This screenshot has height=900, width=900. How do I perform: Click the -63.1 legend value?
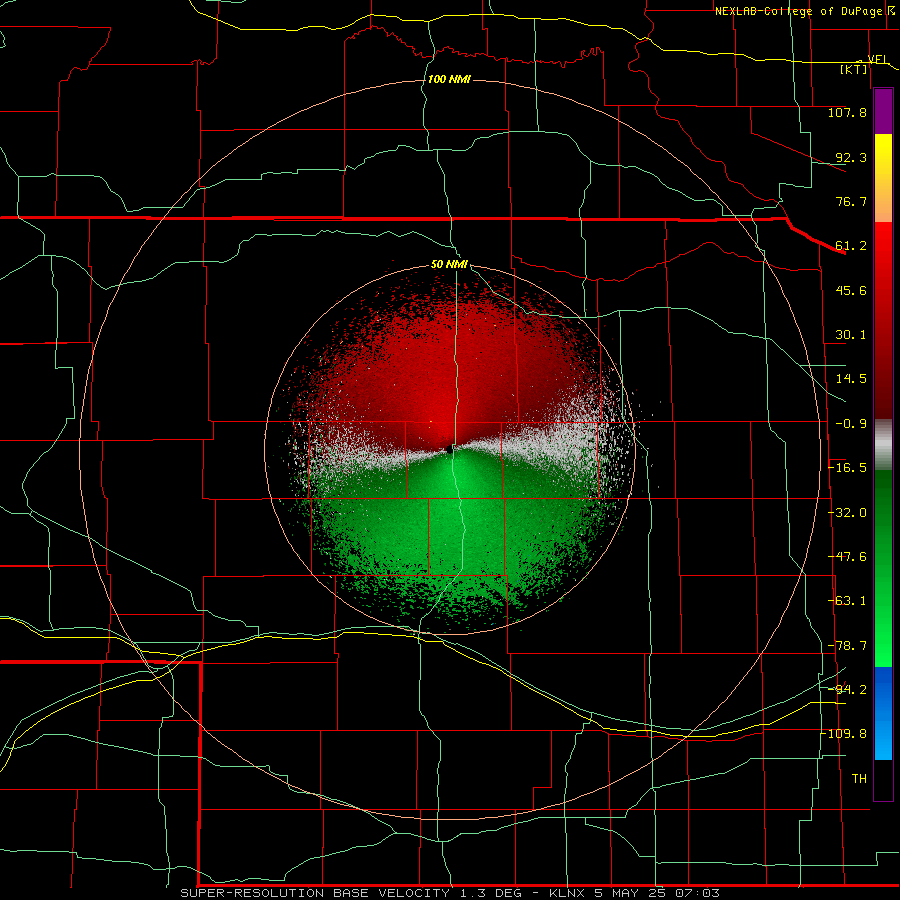pyautogui.click(x=847, y=601)
